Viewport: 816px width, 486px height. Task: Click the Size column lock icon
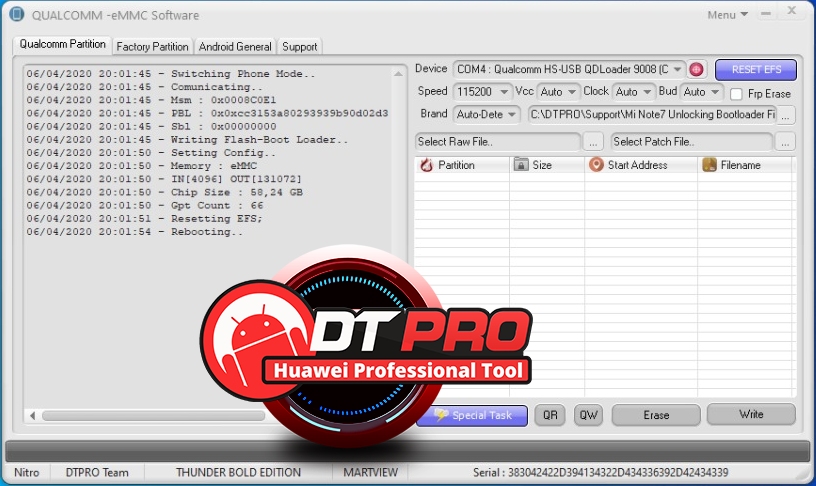coord(521,164)
